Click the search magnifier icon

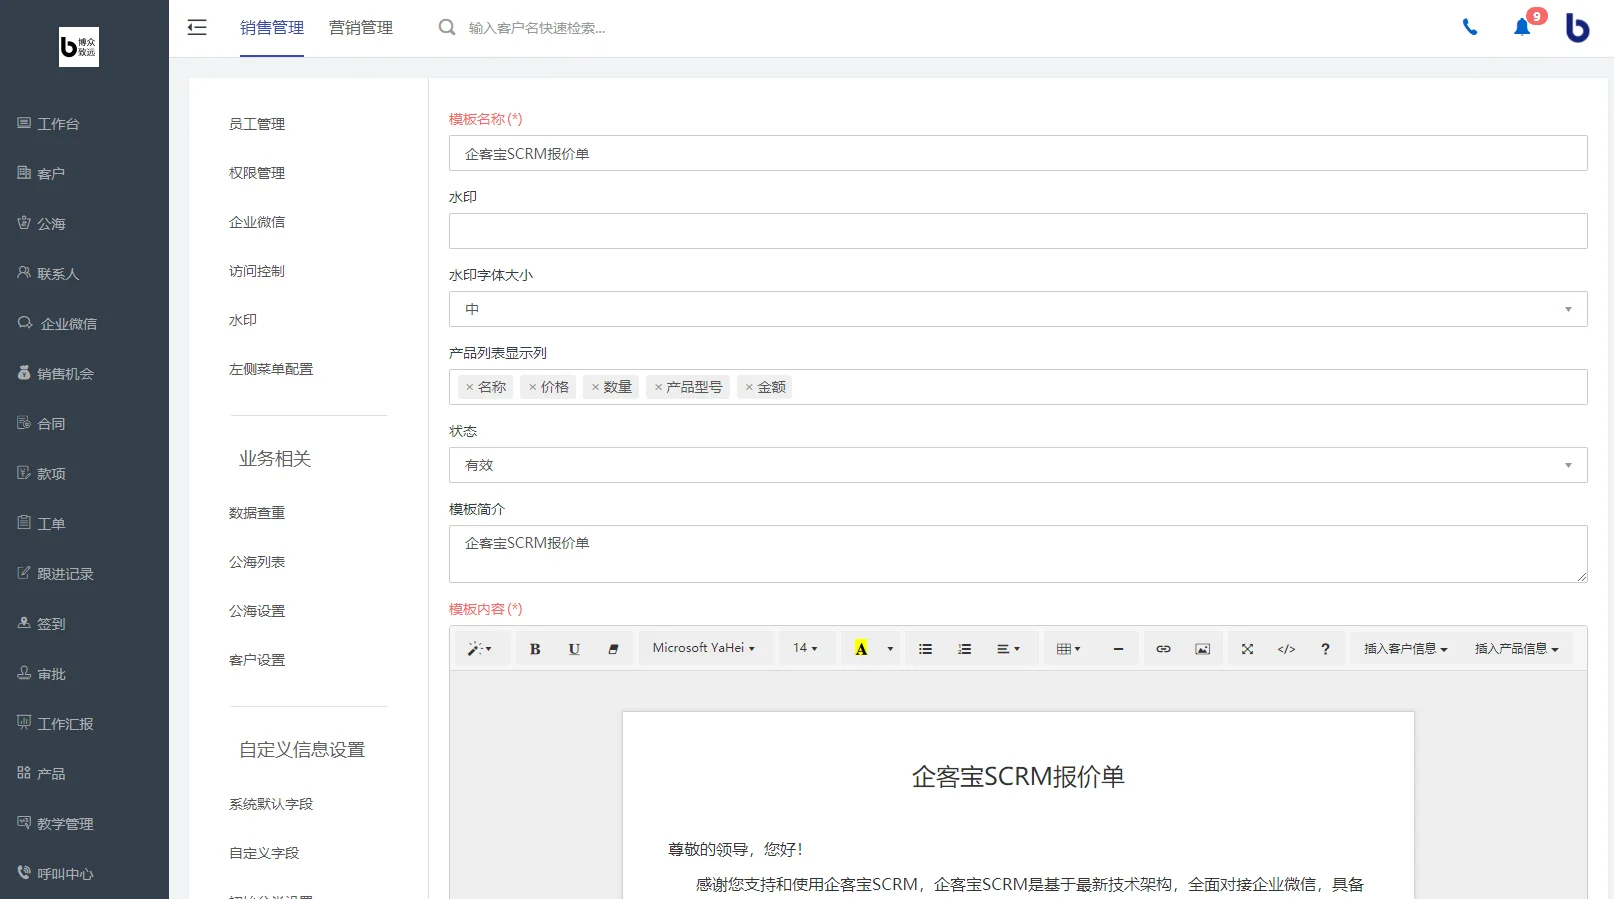(x=447, y=28)
